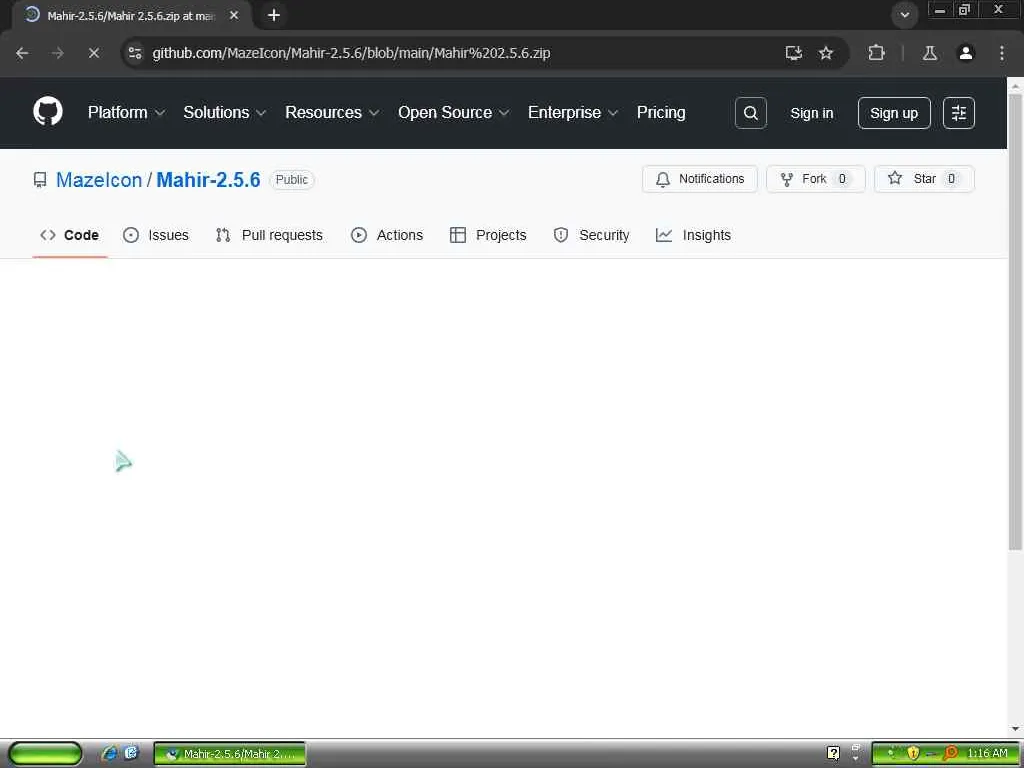The image size is (1024, 768).
Task: Open the Pull requests tab
Action: coord(269,235)
